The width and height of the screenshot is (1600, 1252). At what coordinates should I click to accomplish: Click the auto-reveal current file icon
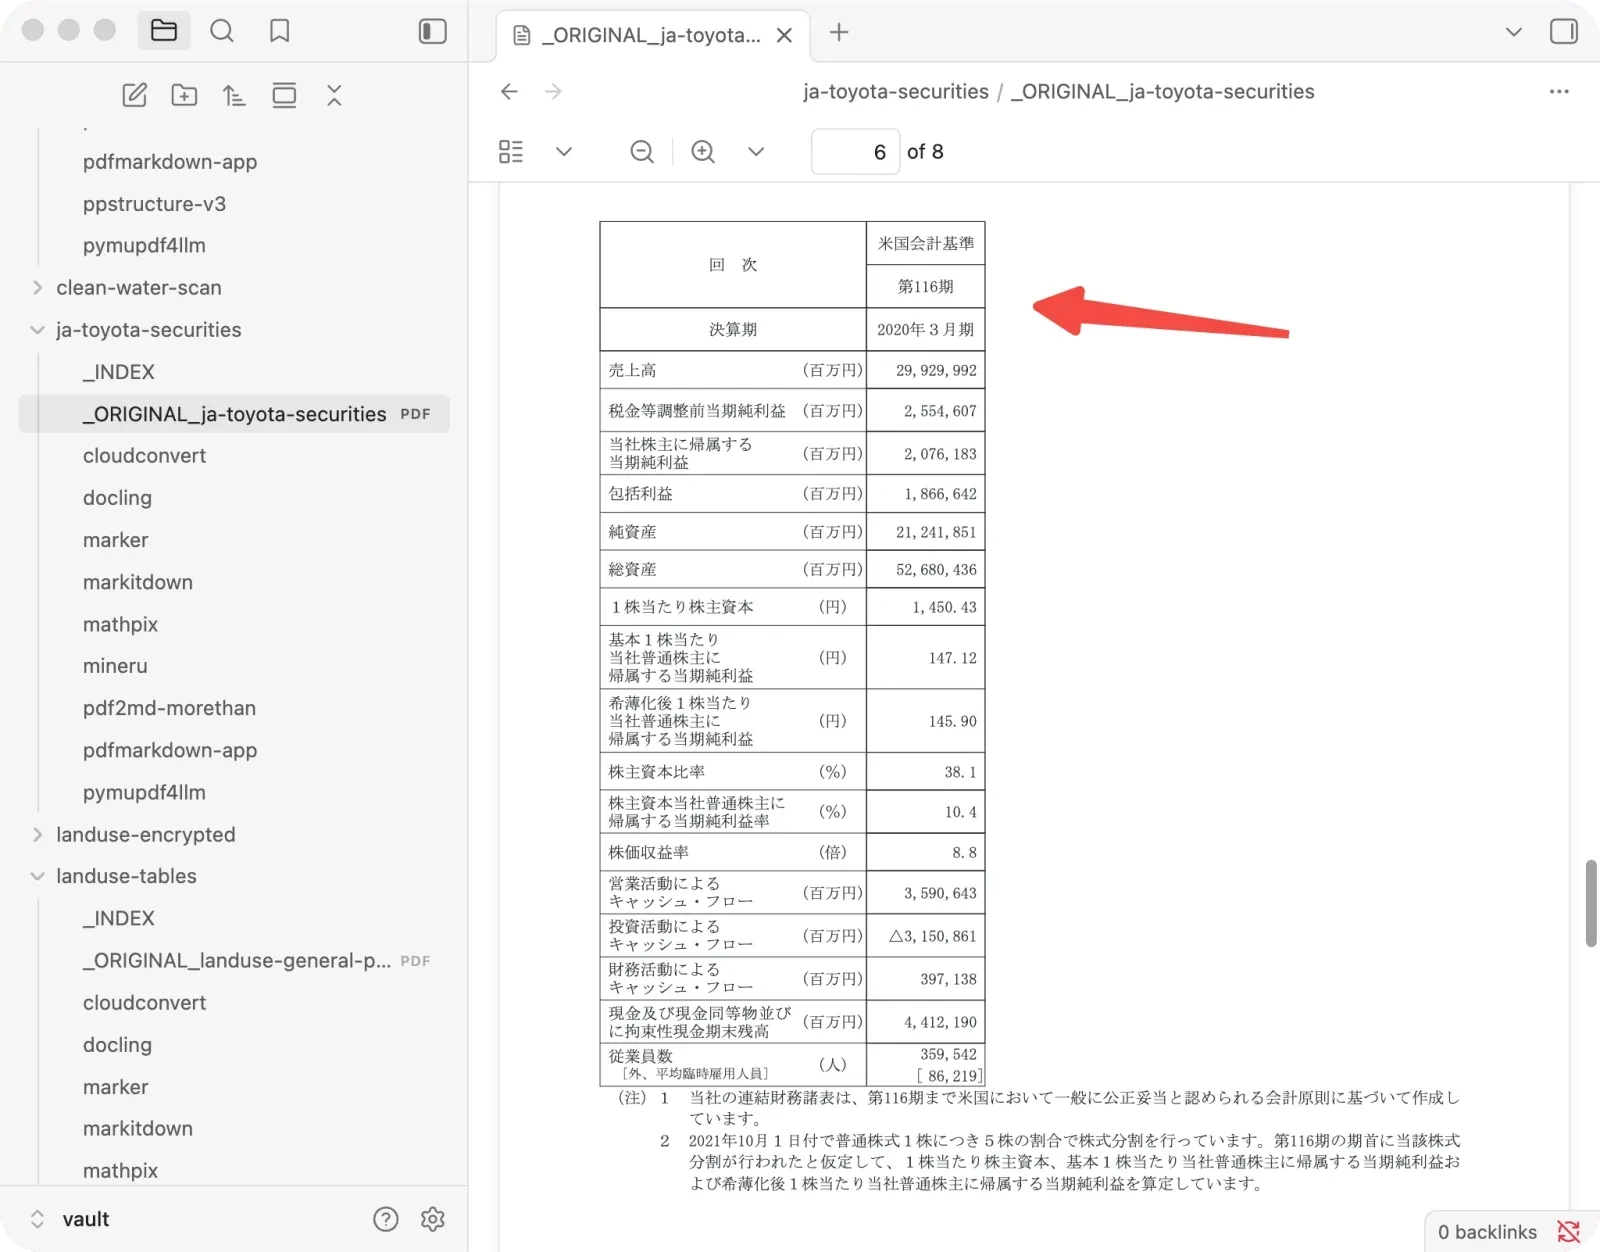click(x=284, y=95)
